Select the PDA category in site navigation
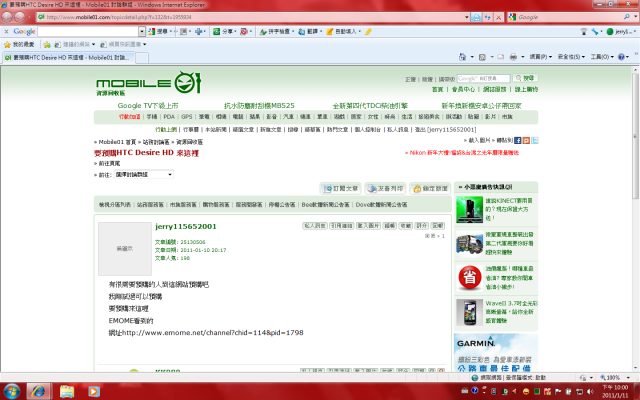The height and width of the screenshot is (400, 640). pyautogui.click(x=169, y=117)
